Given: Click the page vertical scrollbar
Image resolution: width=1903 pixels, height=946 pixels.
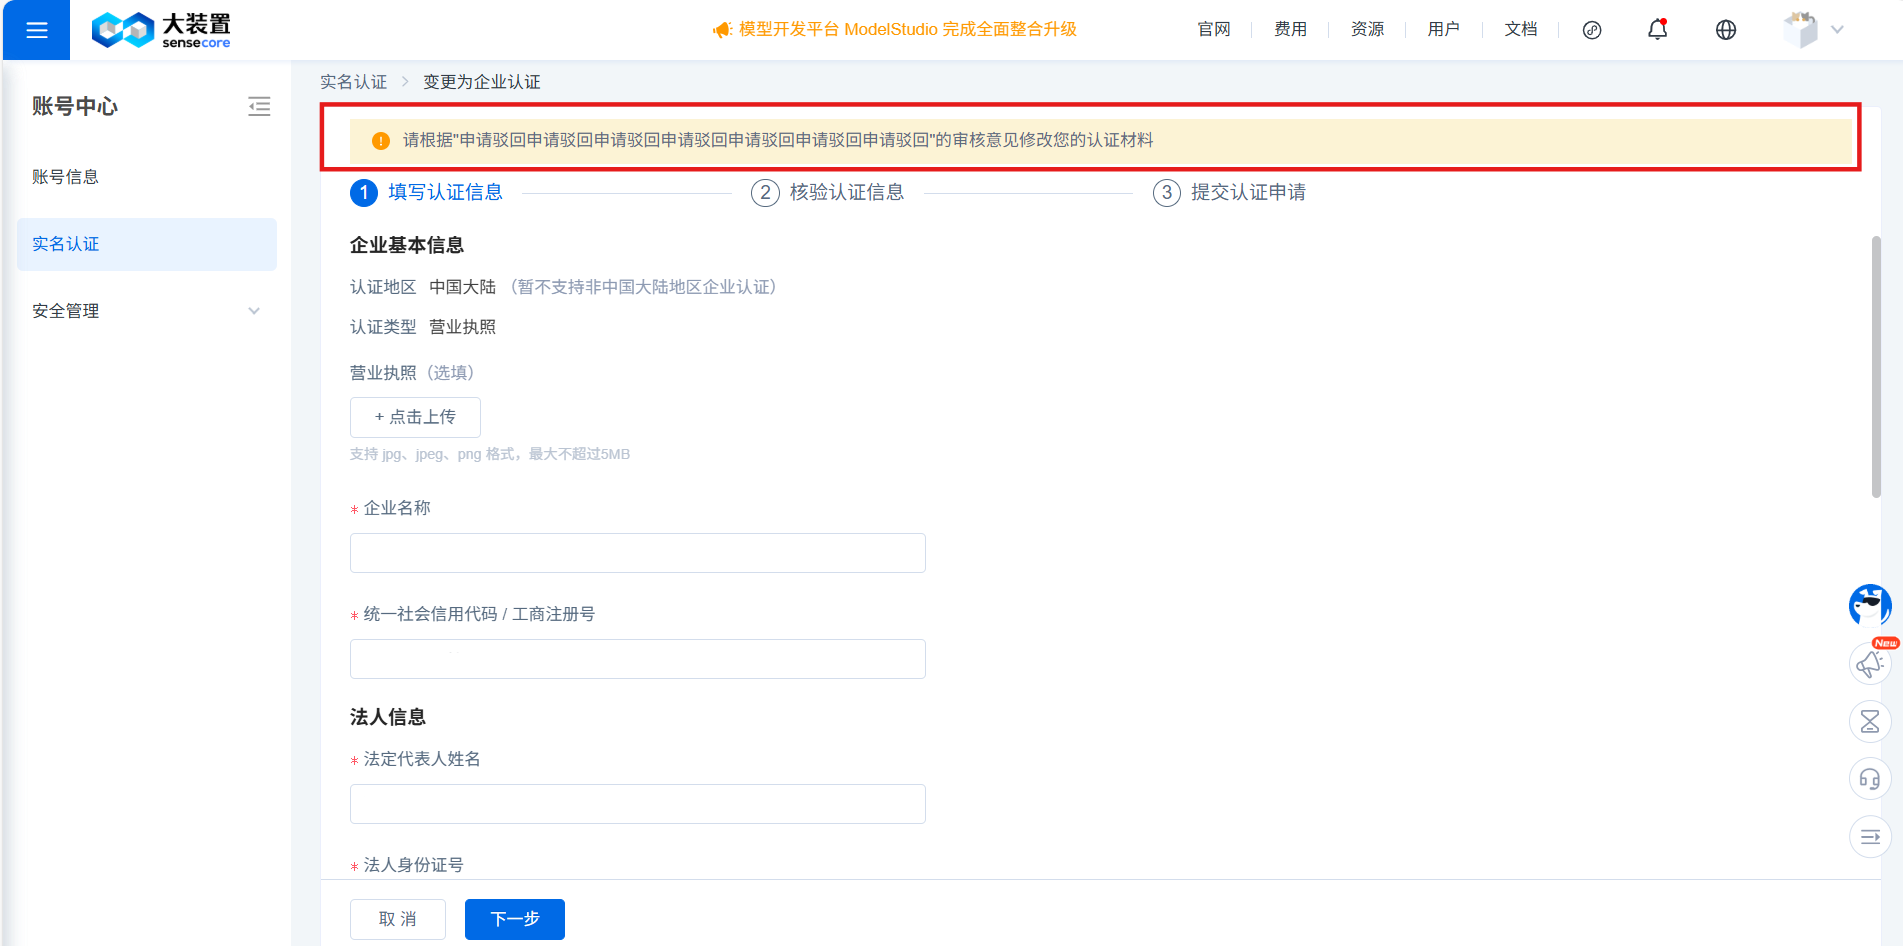Looking at the screenshot, I should [1876, 366].
